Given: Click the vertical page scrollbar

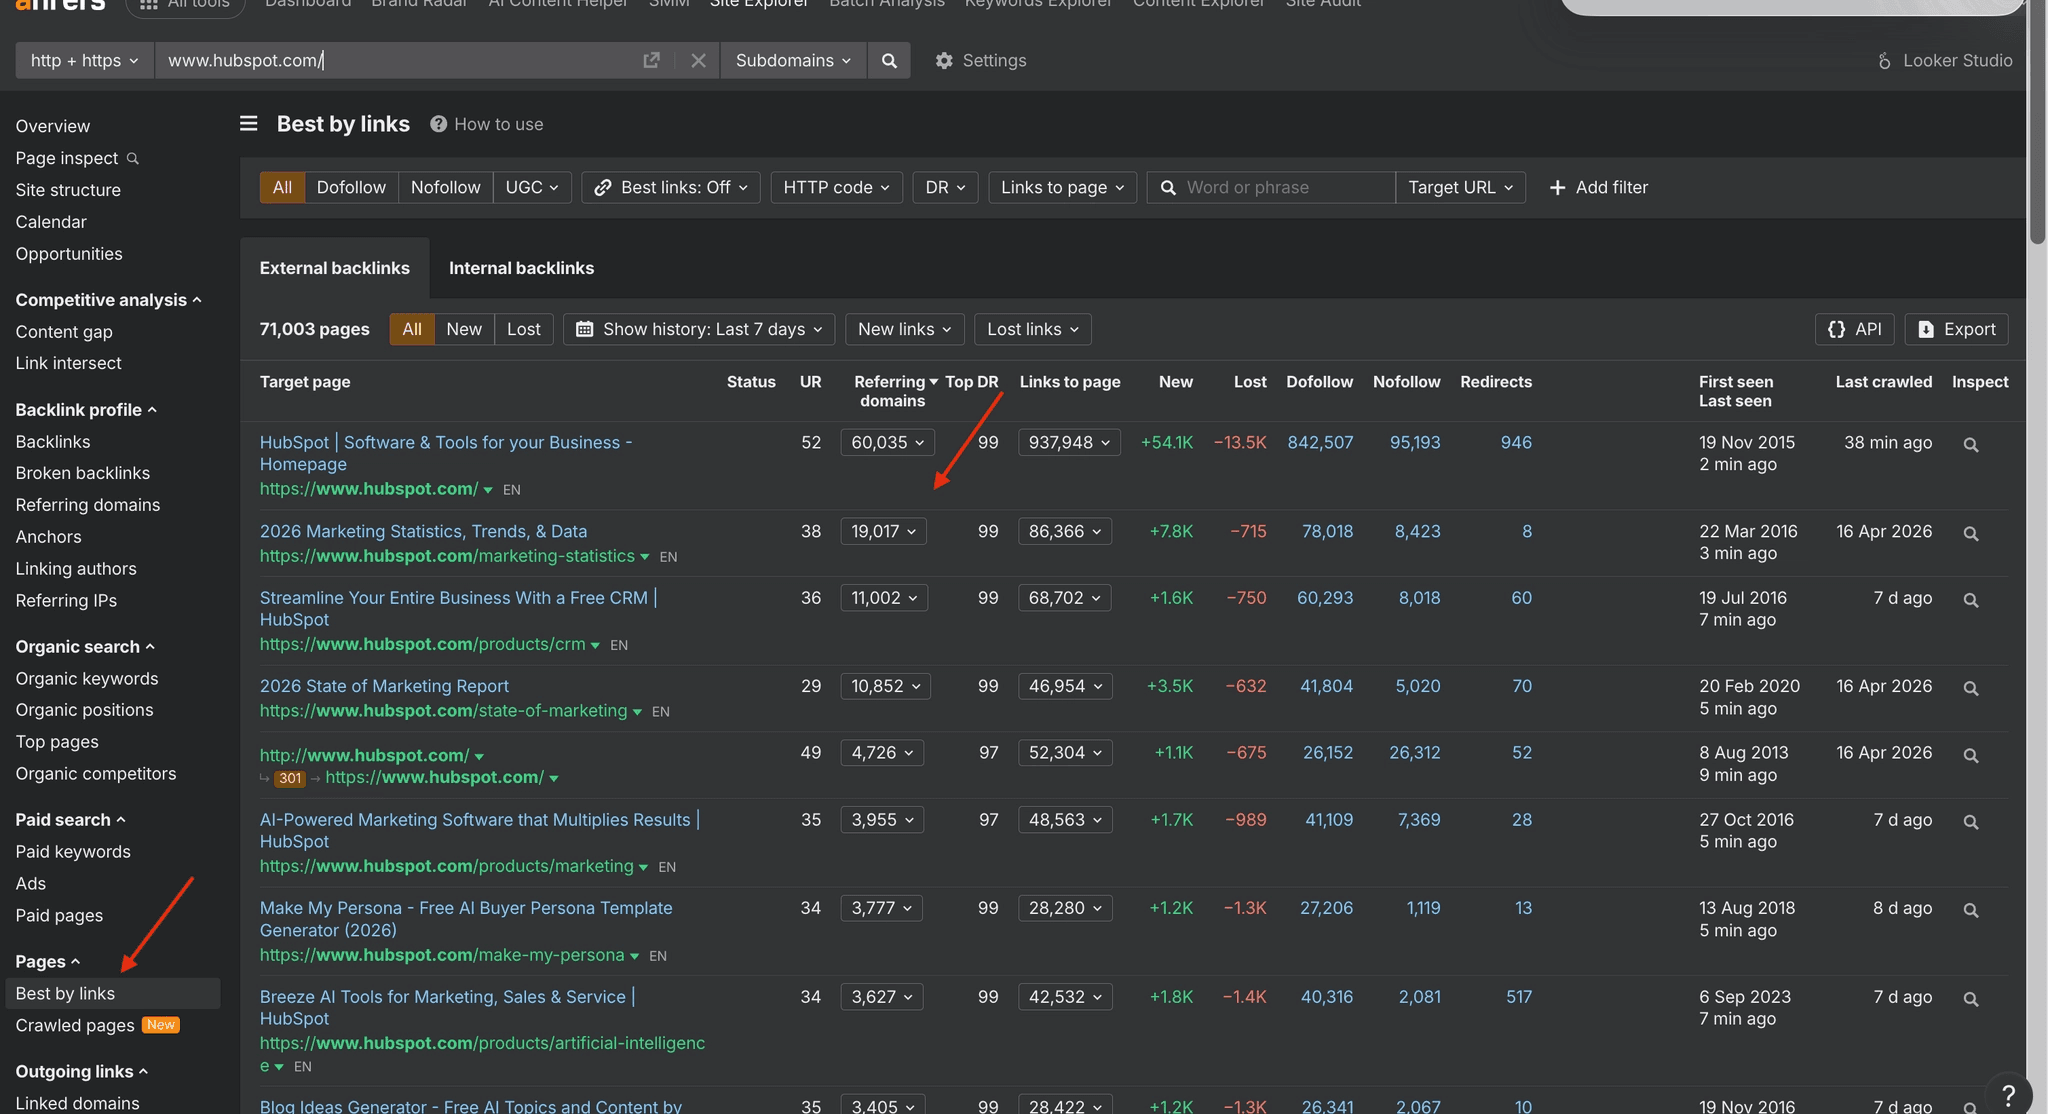Looking at the screenshot, I should coord(2037,122).
